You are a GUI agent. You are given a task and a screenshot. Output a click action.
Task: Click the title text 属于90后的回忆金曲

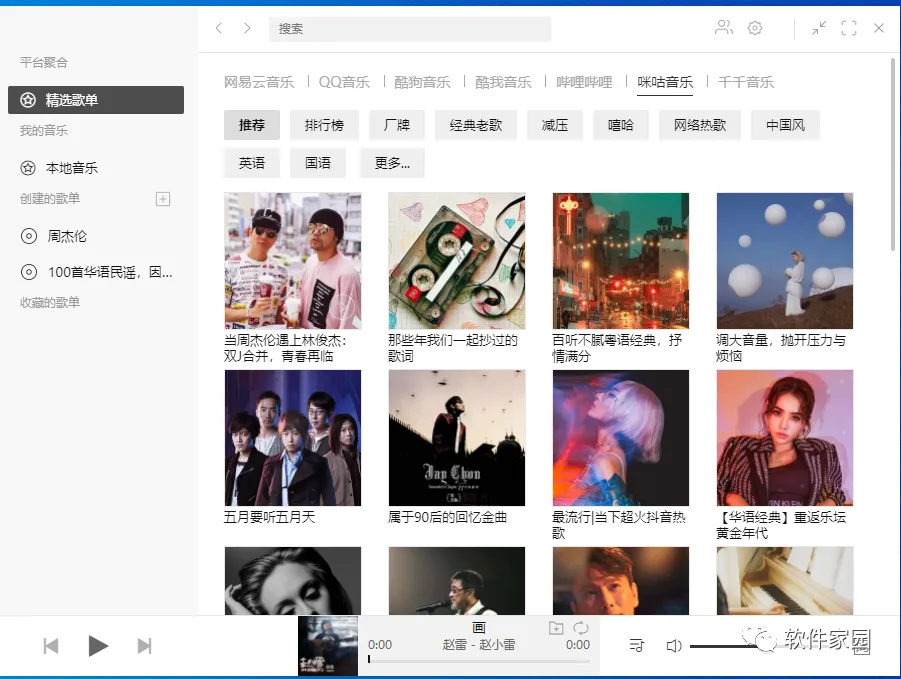tap(448, 517)
